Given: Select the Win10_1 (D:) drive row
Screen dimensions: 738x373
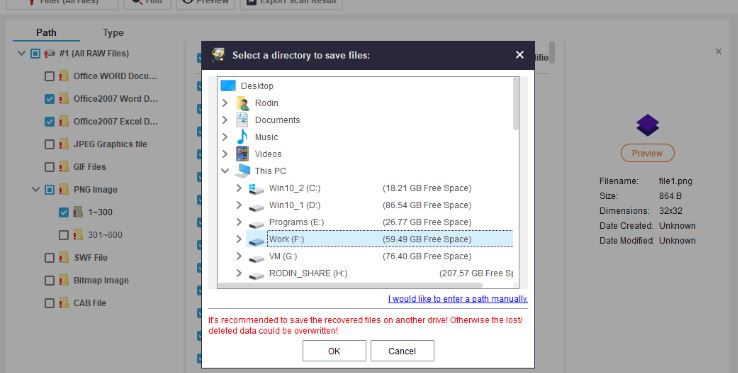Looking at the screenshot, I should (x=365, y=205).
